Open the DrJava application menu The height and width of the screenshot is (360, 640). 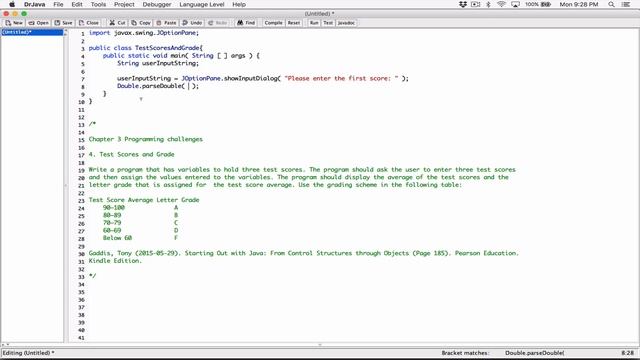pos(34,4)
